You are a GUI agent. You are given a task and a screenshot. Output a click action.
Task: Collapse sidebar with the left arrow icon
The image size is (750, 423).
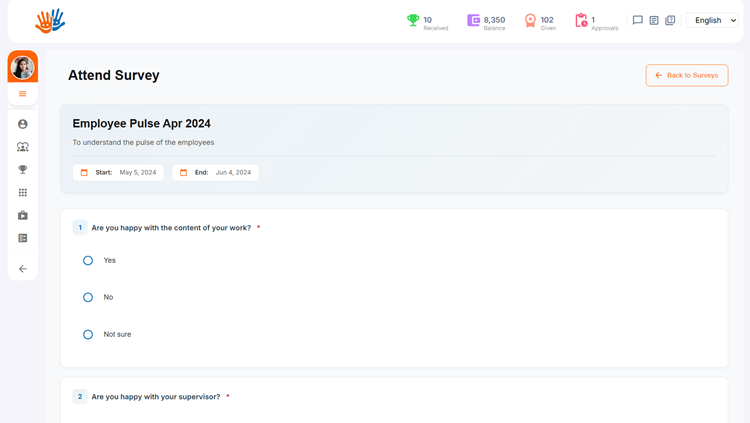coord(22,269)
